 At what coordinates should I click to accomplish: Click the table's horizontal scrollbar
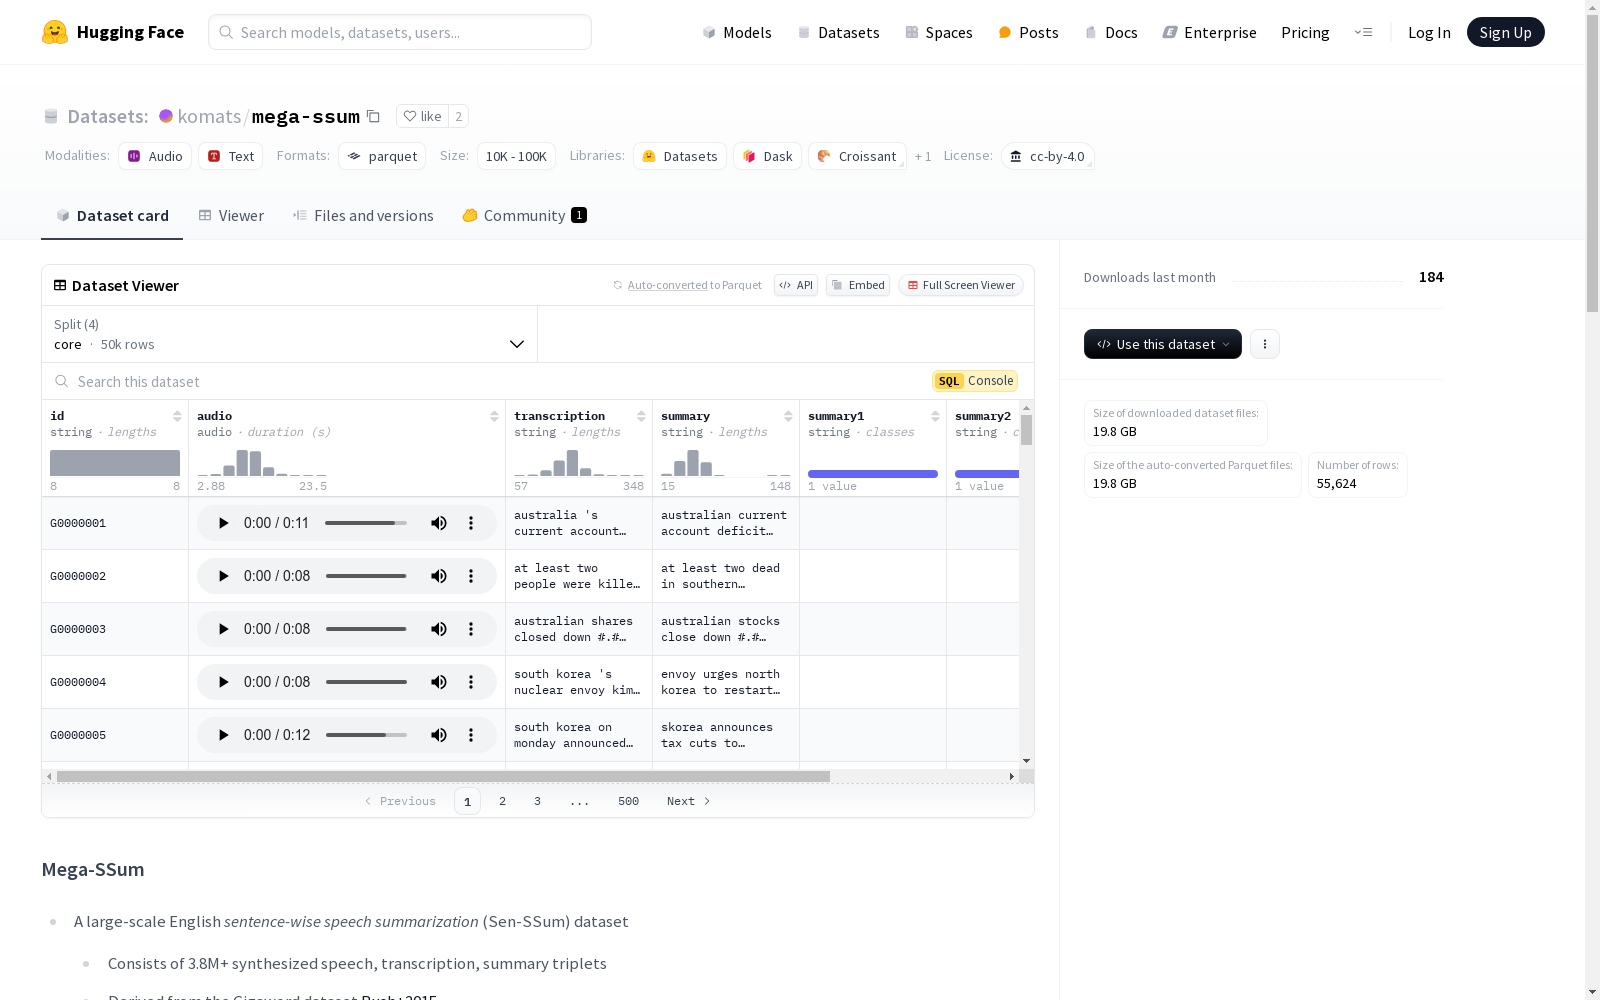[x=443, y=776]
